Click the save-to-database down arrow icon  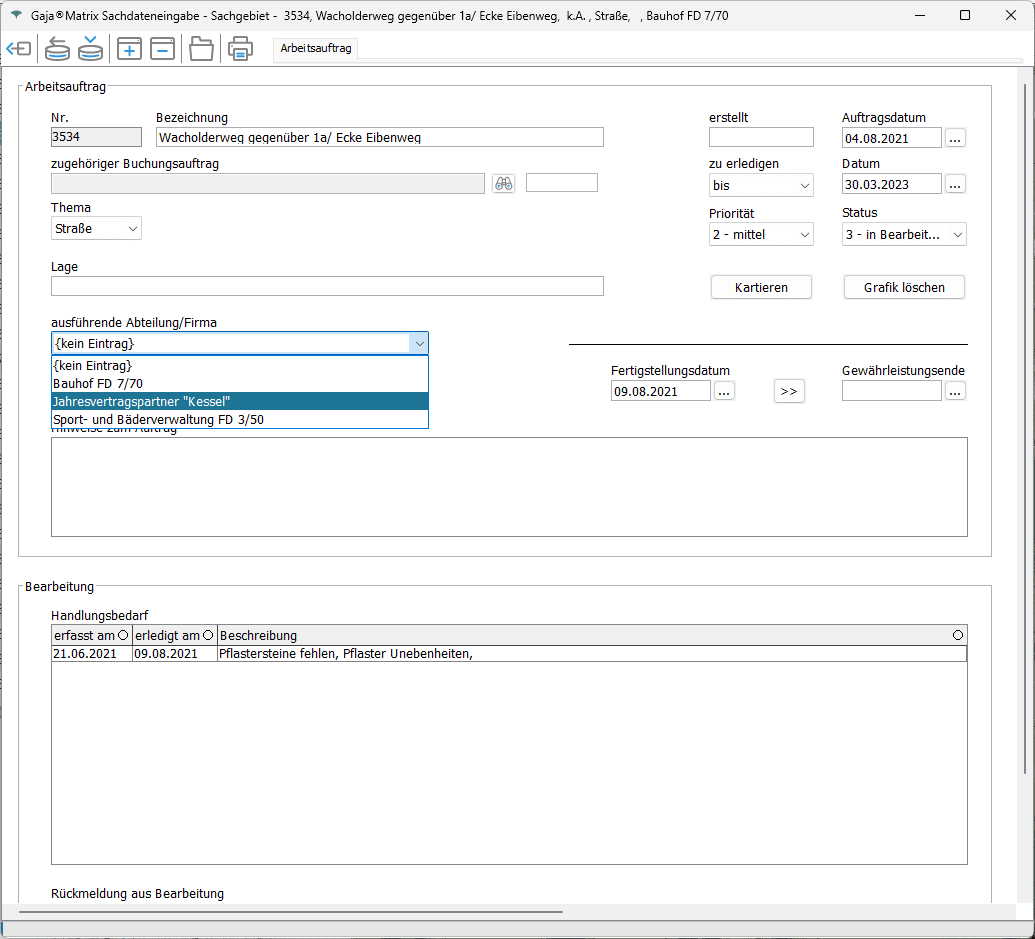pos(91,48)
